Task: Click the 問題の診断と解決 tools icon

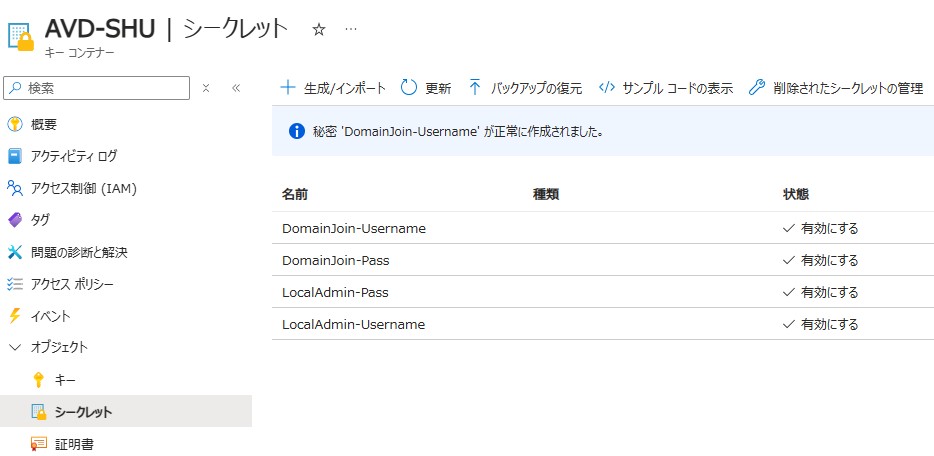Action: point(15,252)
